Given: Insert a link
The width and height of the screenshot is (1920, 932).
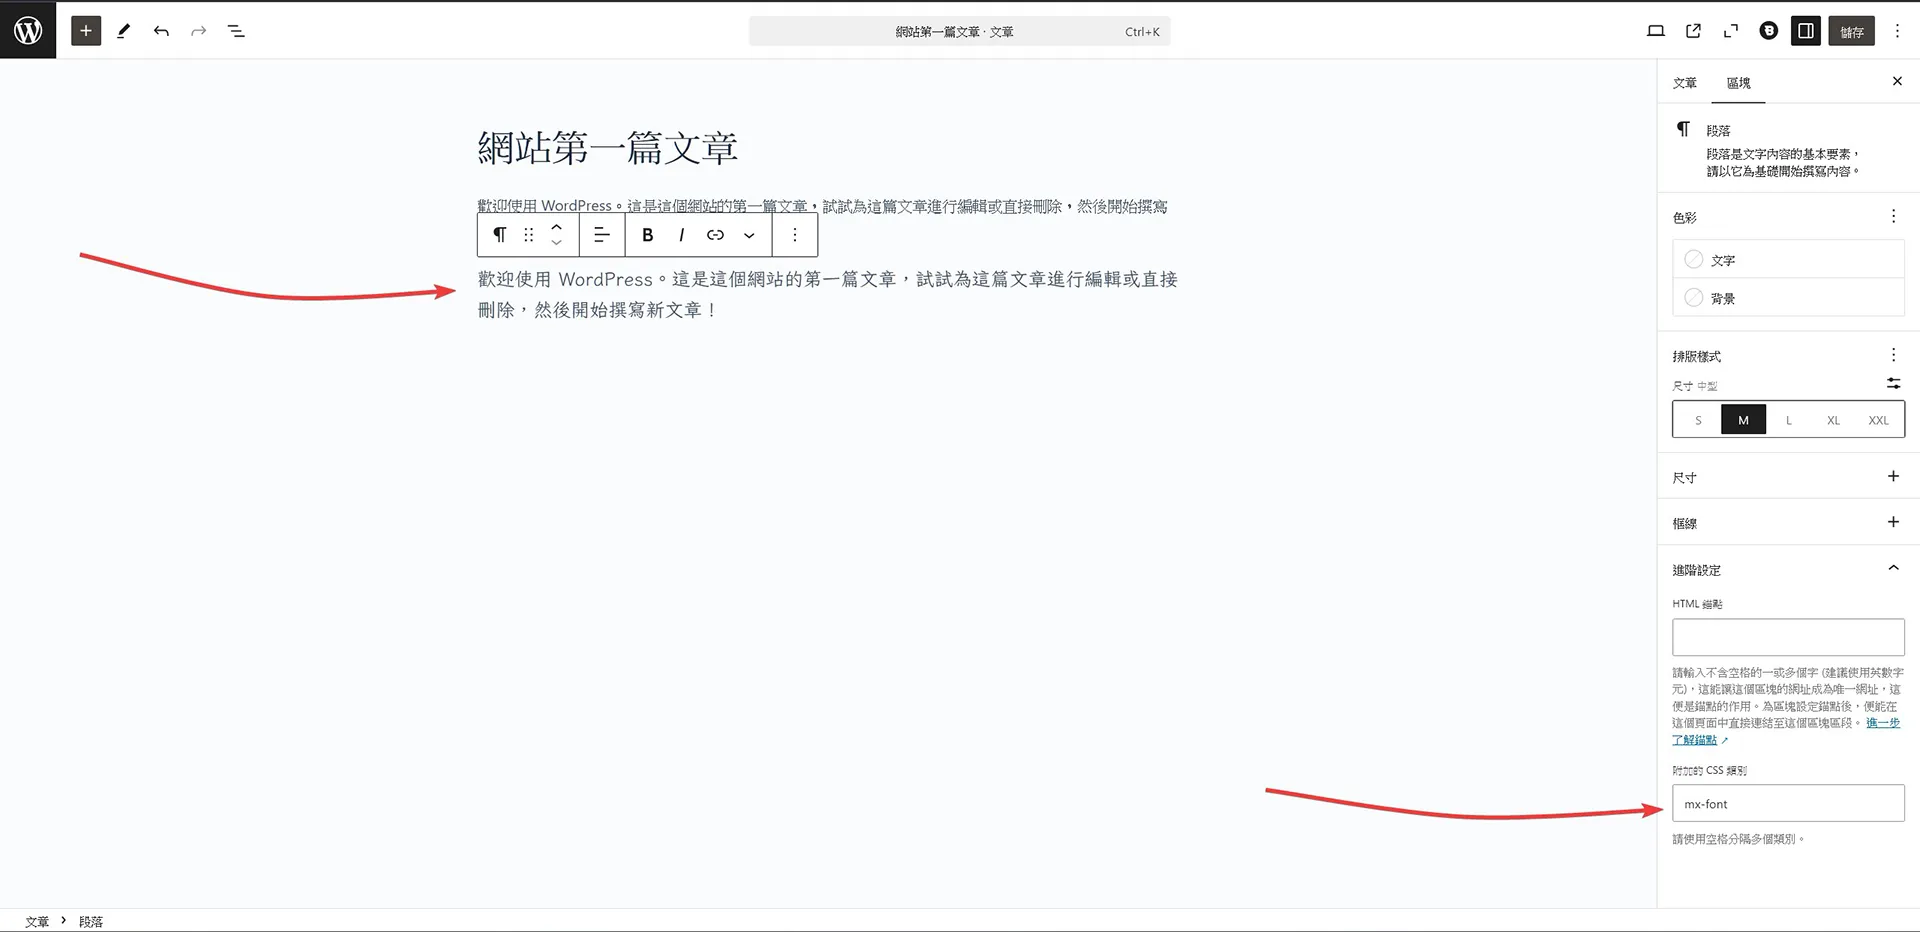Looking at the screenshot, I should [715, 235].
